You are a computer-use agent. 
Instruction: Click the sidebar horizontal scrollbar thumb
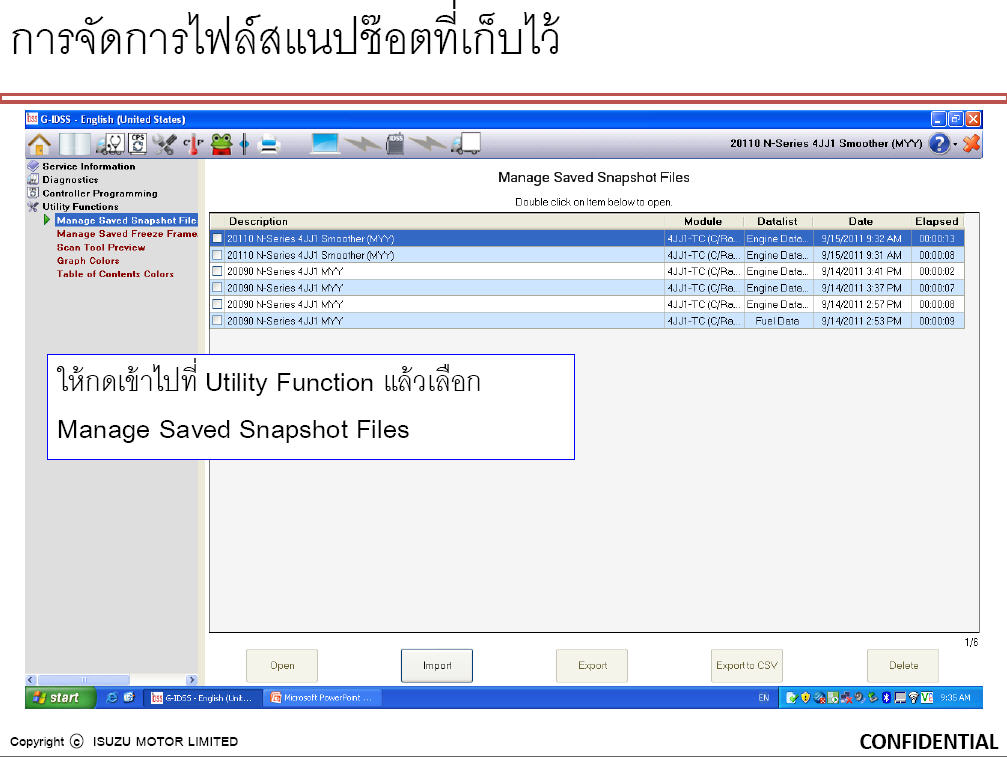click(x=83, y=679)
